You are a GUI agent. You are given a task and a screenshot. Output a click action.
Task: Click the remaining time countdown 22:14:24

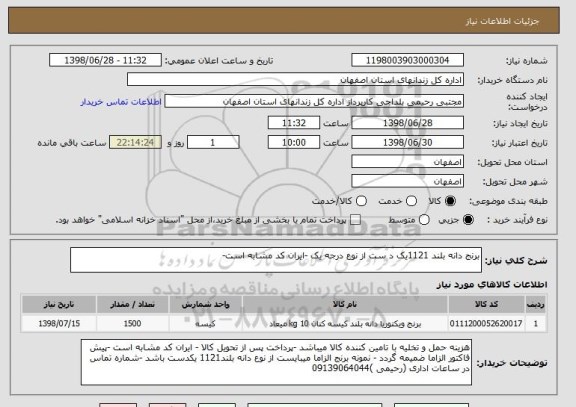135,142
